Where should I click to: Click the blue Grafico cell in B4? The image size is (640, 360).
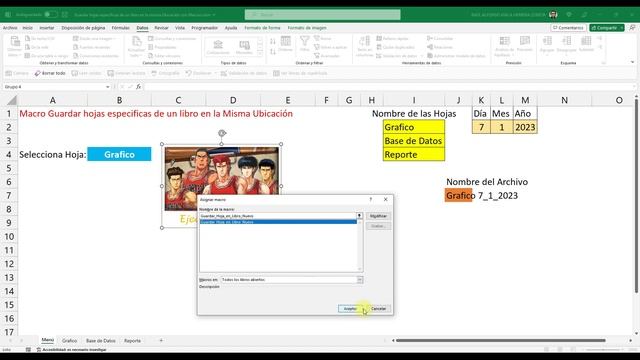coord(119,154)
